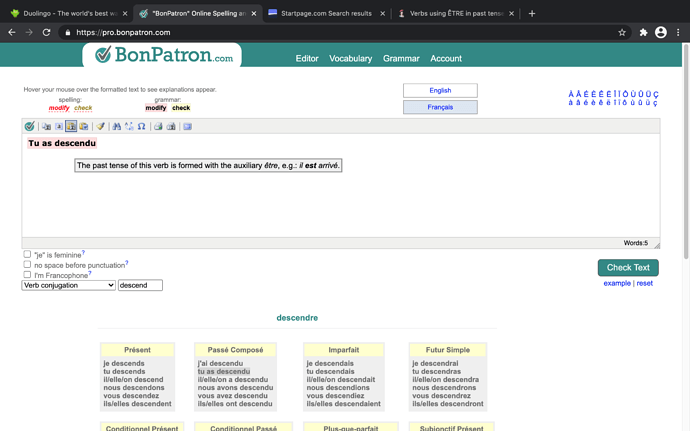The height and width of the screenshot is (431, 690).
Task: Open Find with the binoculars icon
Action: pos(117,126)
